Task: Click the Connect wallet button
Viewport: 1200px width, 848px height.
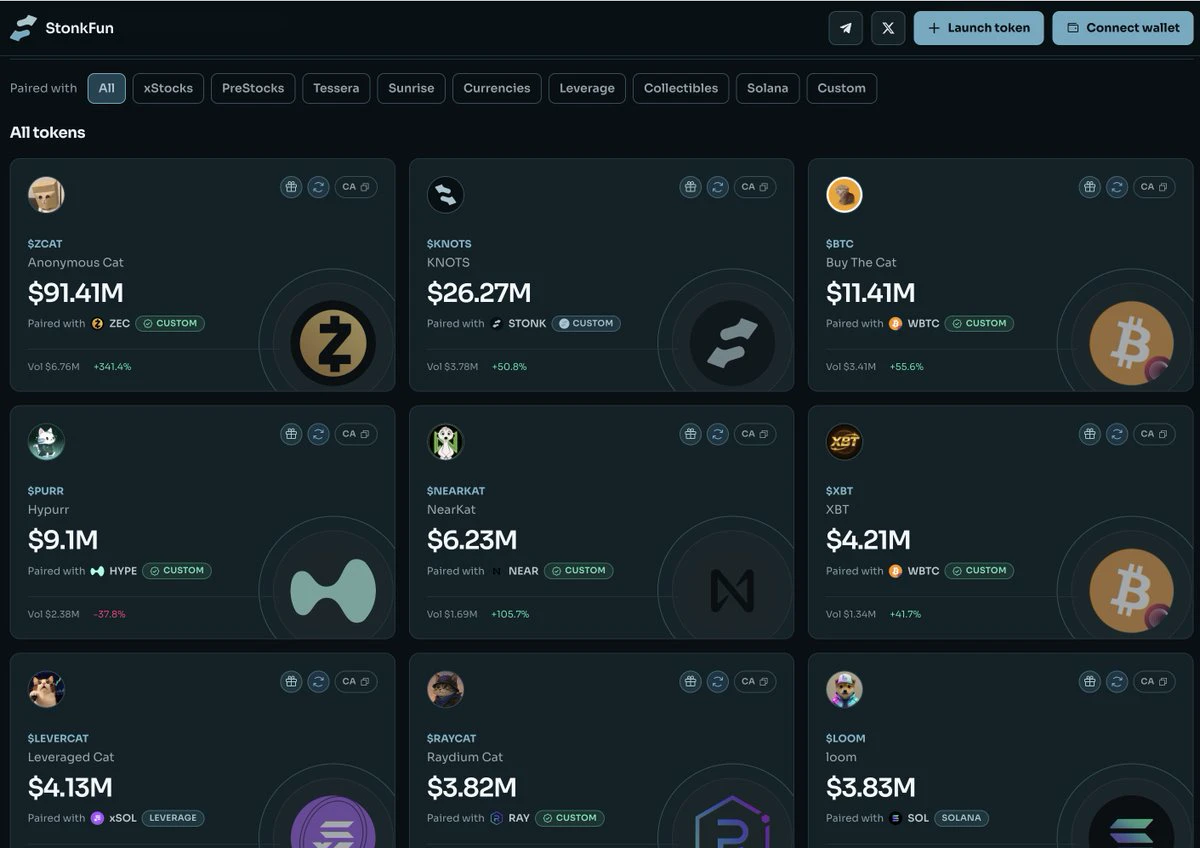Action: (1123, 28)
